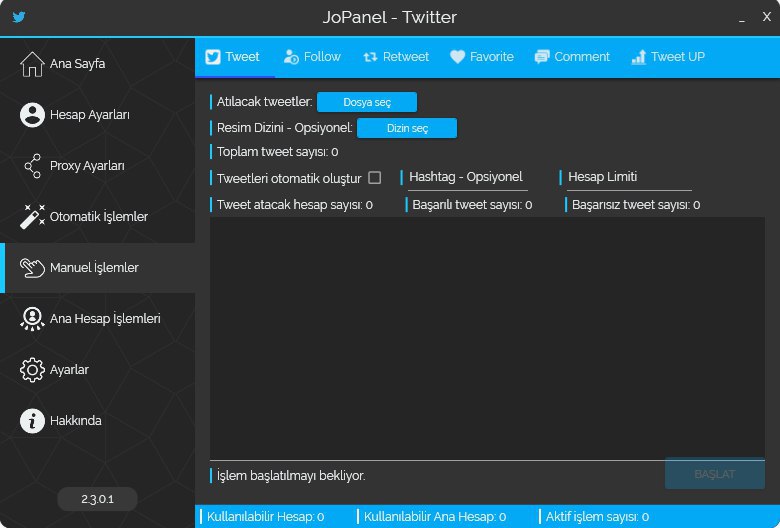Click the BAŞLAT start button

(x=714, y=474)
